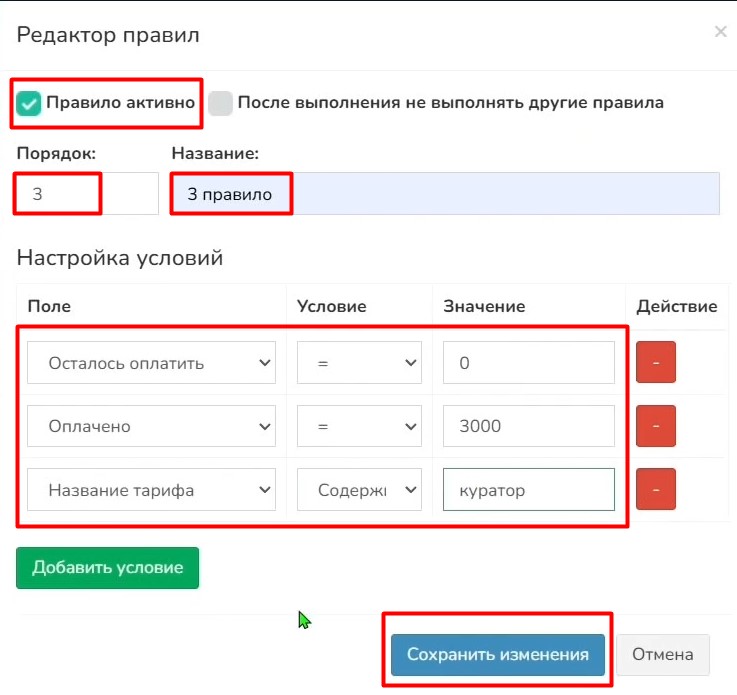Delete the "Оплачено" condition row
Screen dimensions: 737x695
tap(656, 426)
